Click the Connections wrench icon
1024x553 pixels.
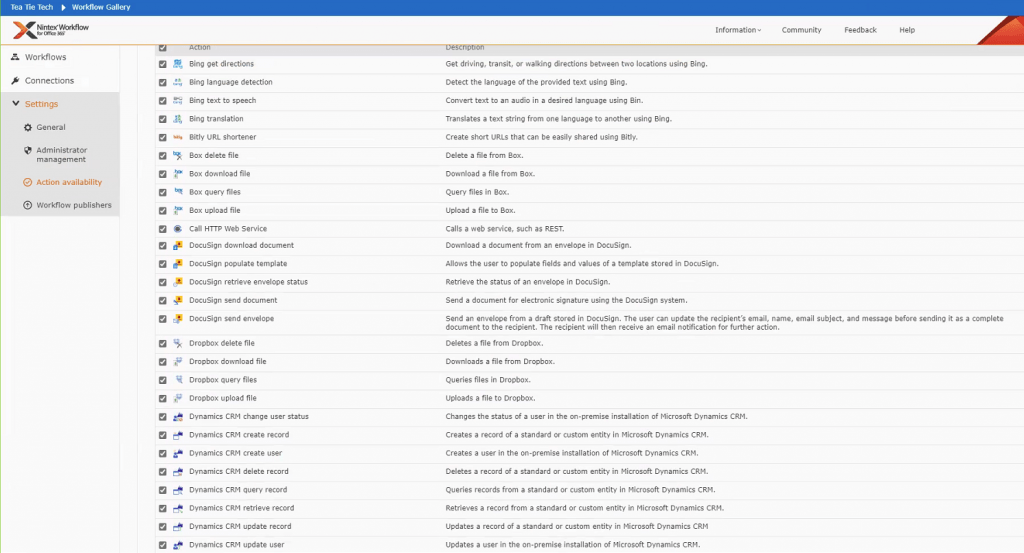(15, 80)
